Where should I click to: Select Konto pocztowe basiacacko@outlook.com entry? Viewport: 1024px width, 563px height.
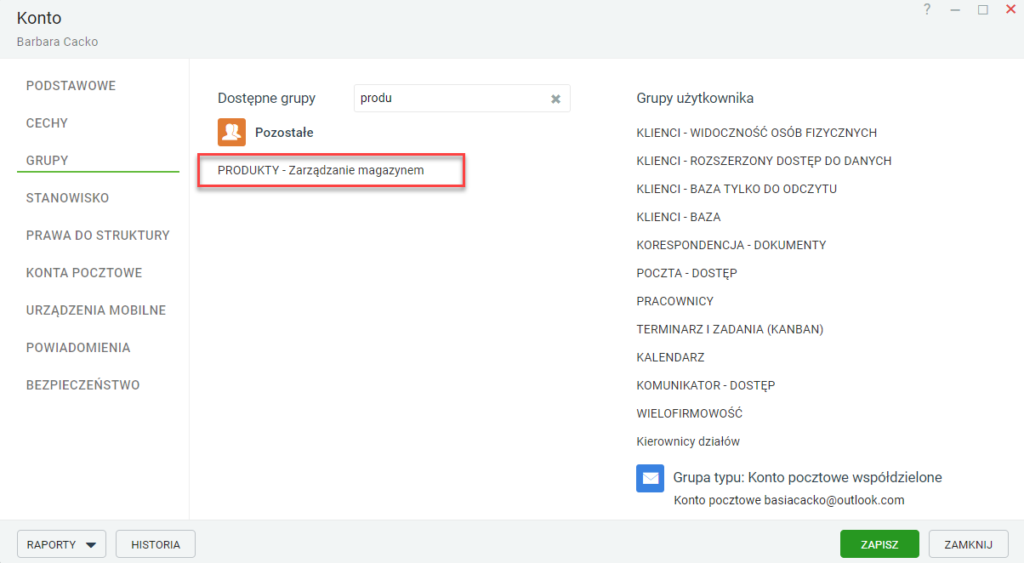coord(790,500)
